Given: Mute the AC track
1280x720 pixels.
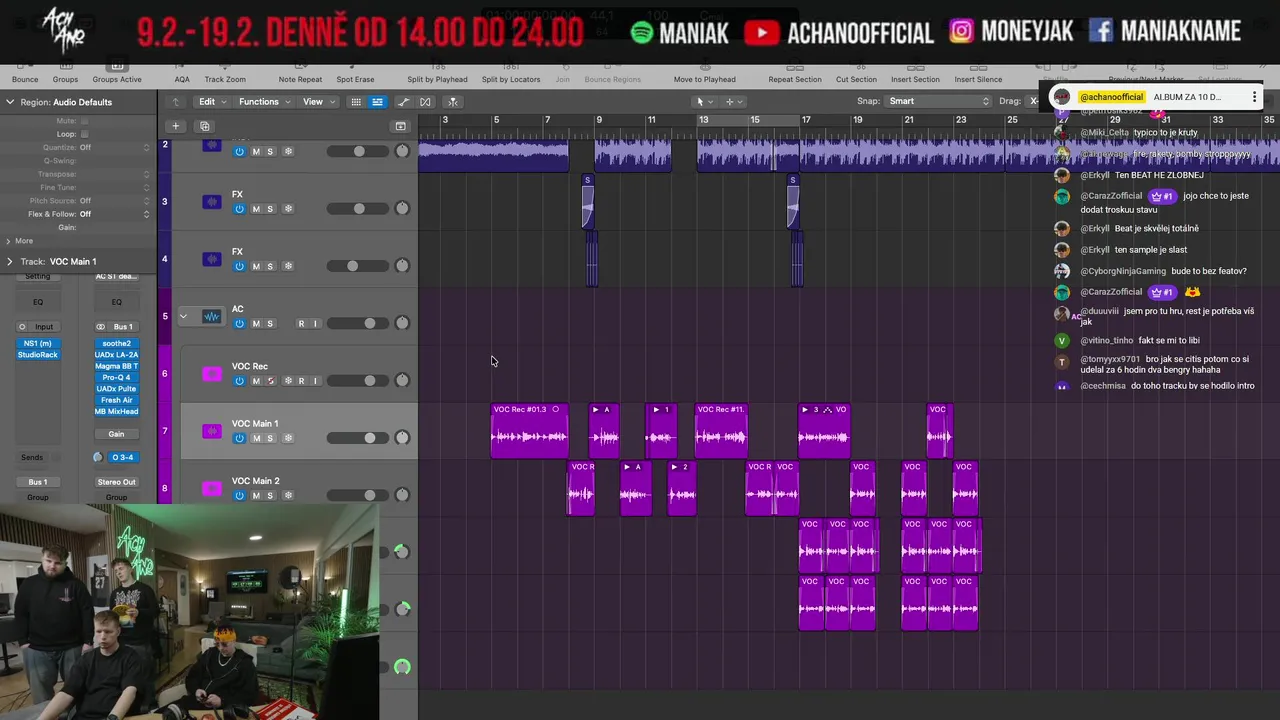Looking at the screenshot, I should click(256, 324).
